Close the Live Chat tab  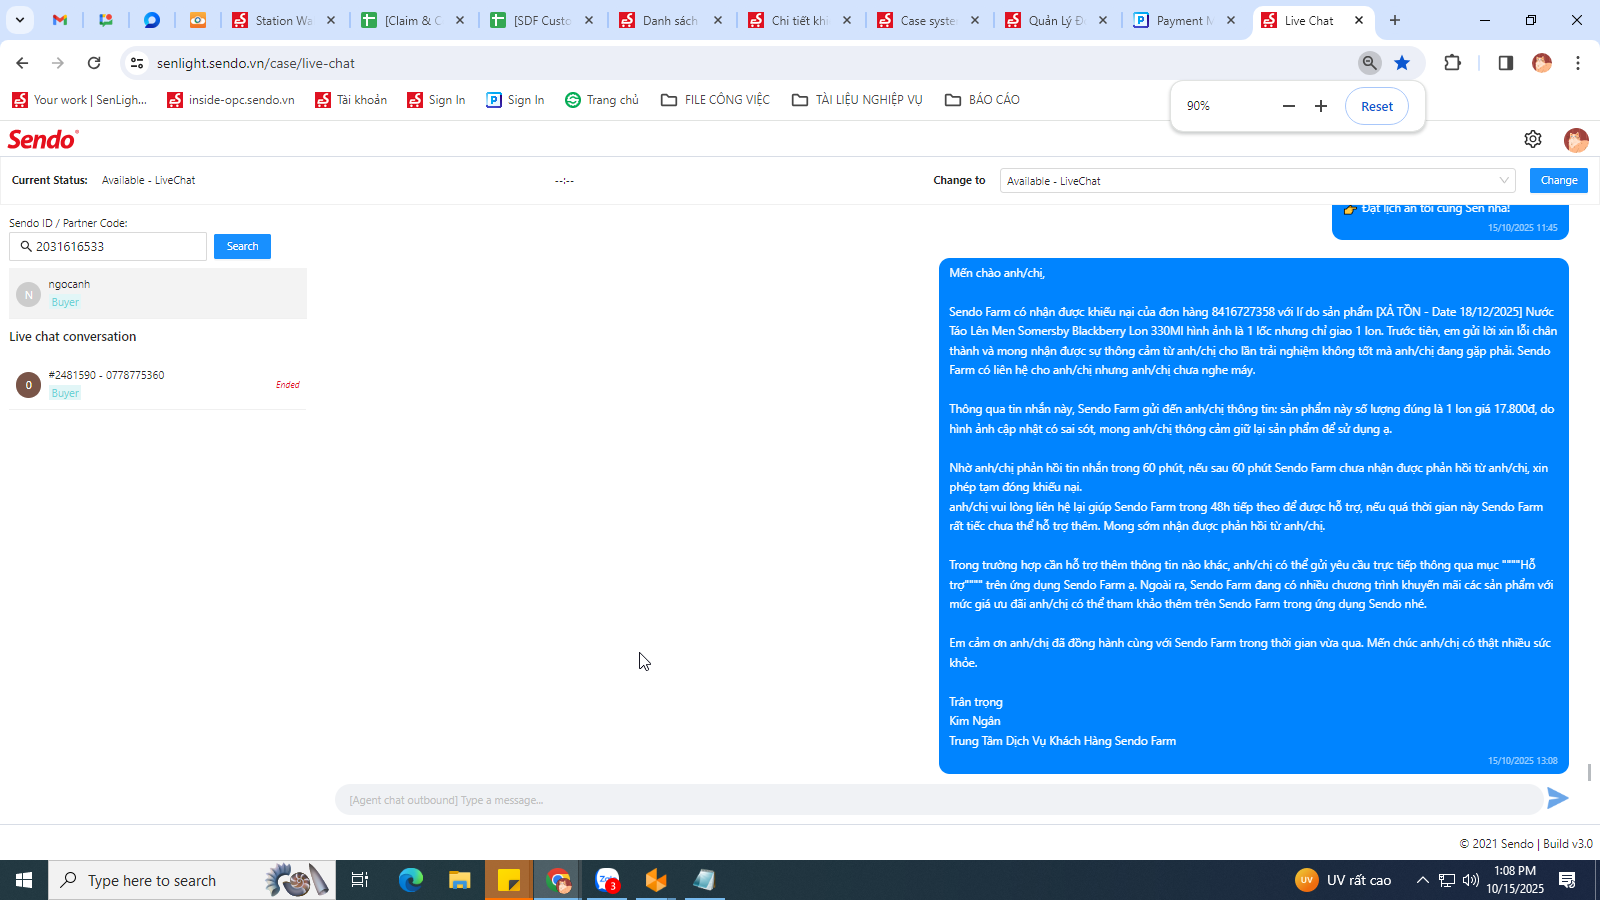(1359, 20)
